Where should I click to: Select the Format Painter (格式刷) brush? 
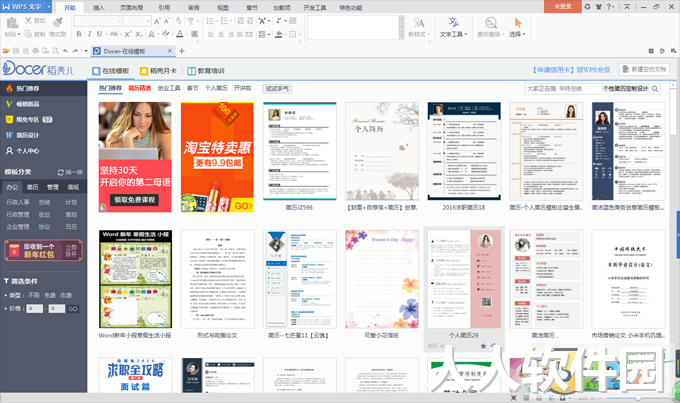tap(57, 23)
